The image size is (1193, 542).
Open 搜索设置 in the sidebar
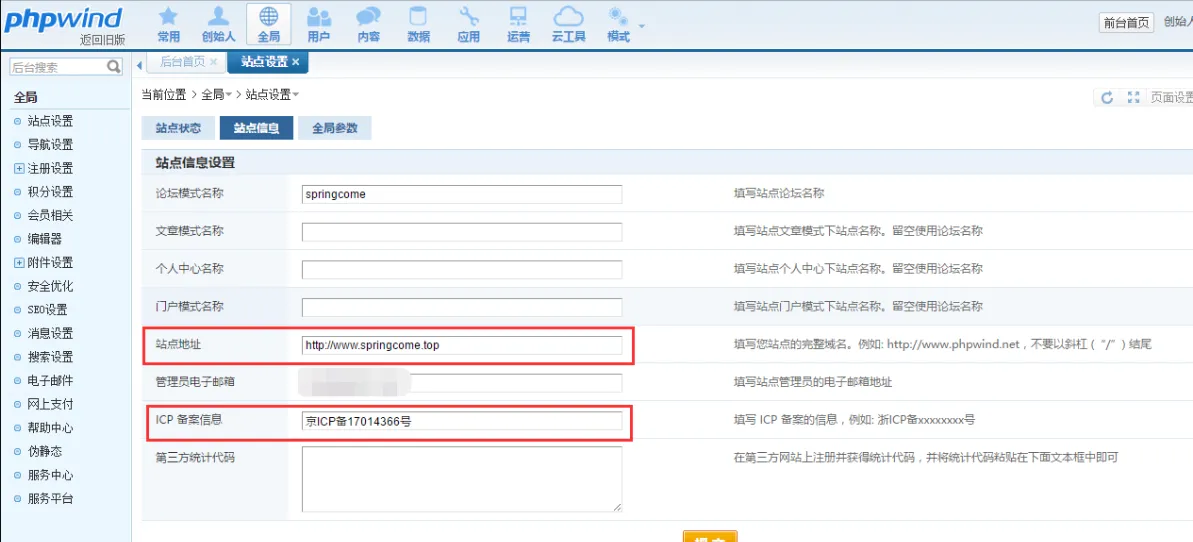click(50, 357)
